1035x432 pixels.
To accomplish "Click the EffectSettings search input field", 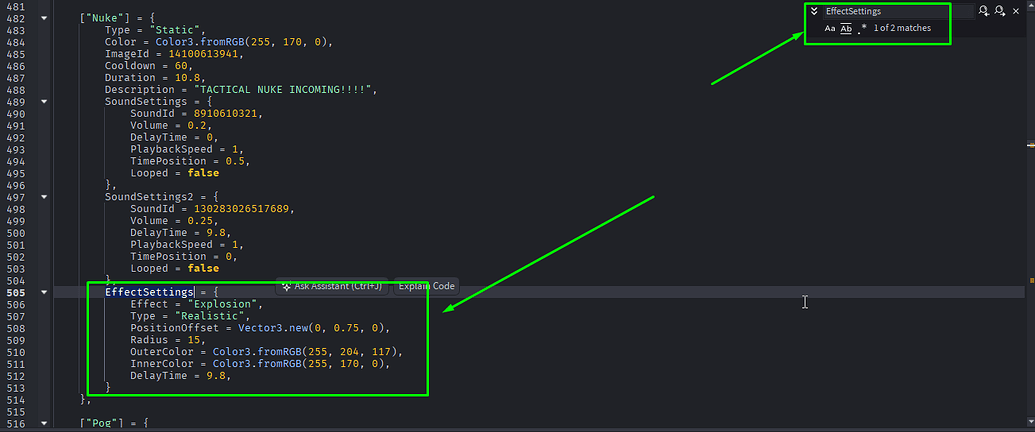I will pos(898,11).
